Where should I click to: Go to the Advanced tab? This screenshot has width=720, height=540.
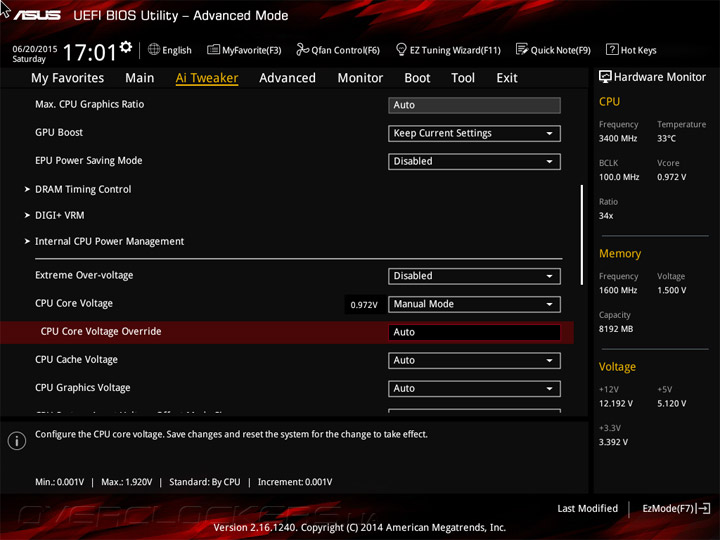287,78
